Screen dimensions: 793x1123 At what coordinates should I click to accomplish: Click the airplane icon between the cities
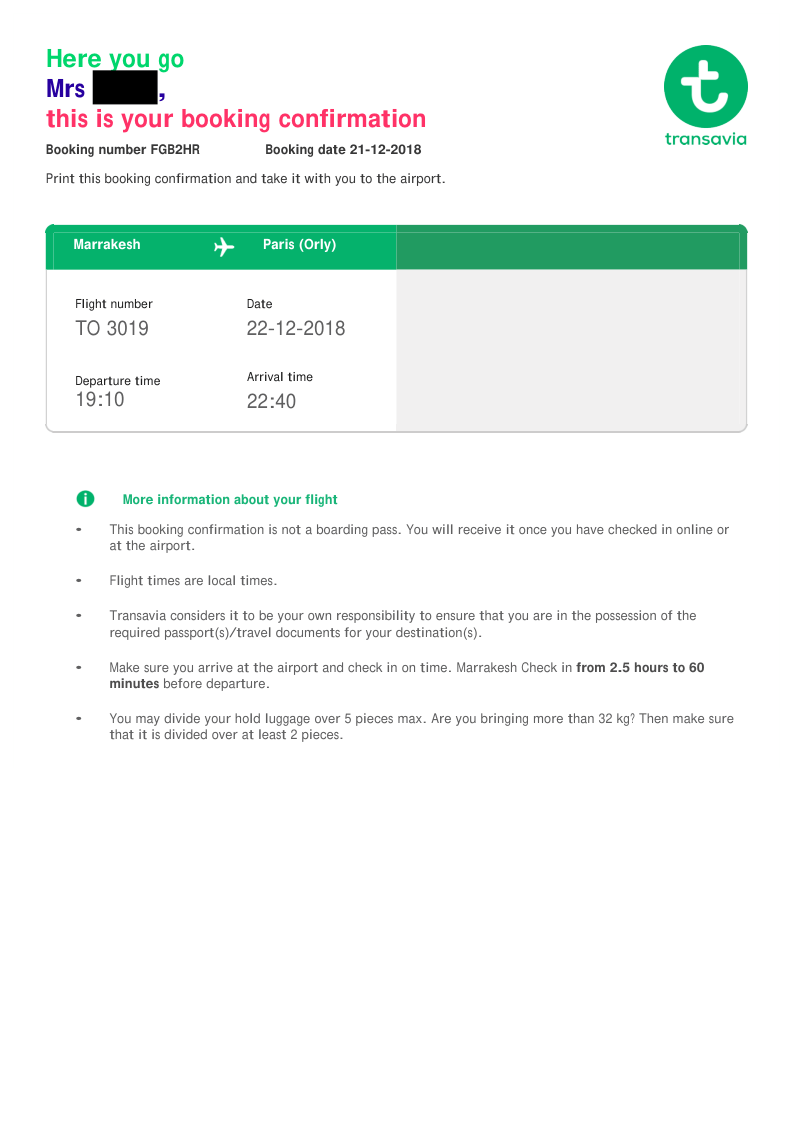(x=224, y=246)
